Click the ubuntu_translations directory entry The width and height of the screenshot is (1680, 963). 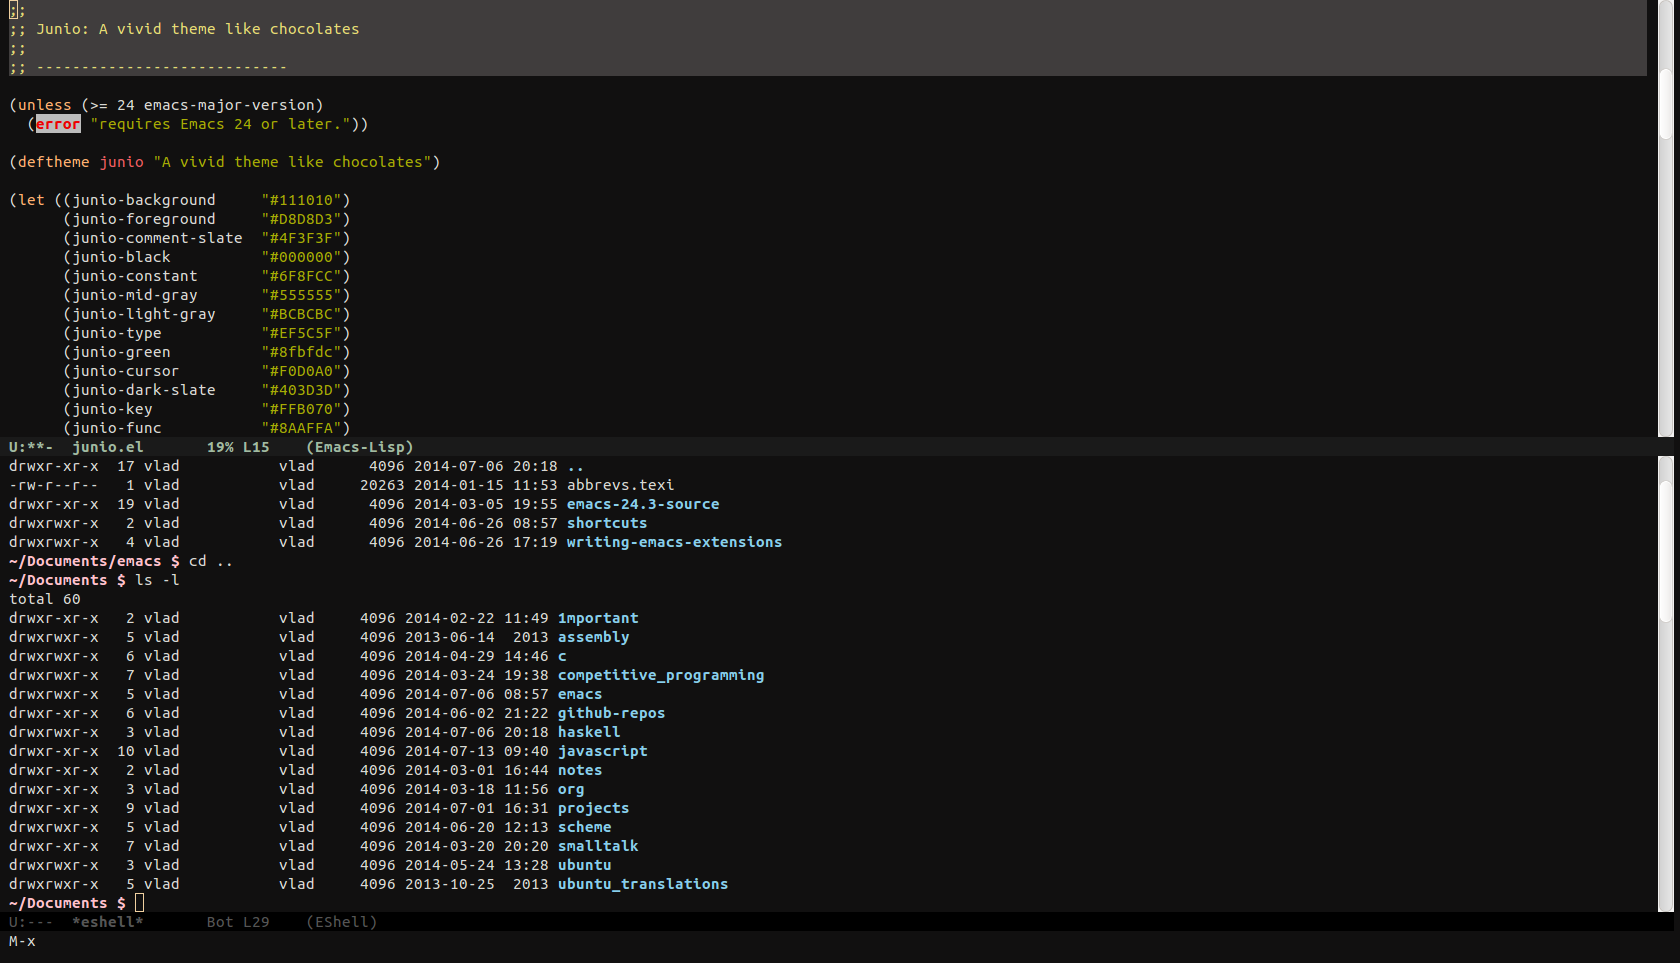pyautogui.click(x=643, y=884)
